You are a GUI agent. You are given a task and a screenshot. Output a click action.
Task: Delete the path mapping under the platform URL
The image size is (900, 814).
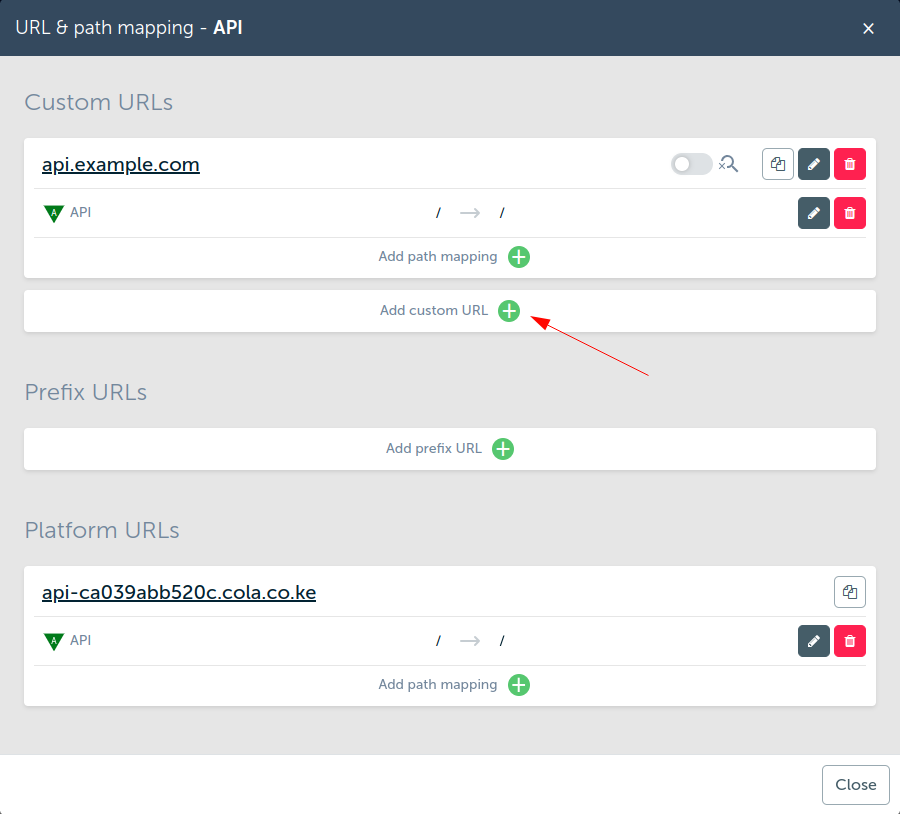[850, 641]
